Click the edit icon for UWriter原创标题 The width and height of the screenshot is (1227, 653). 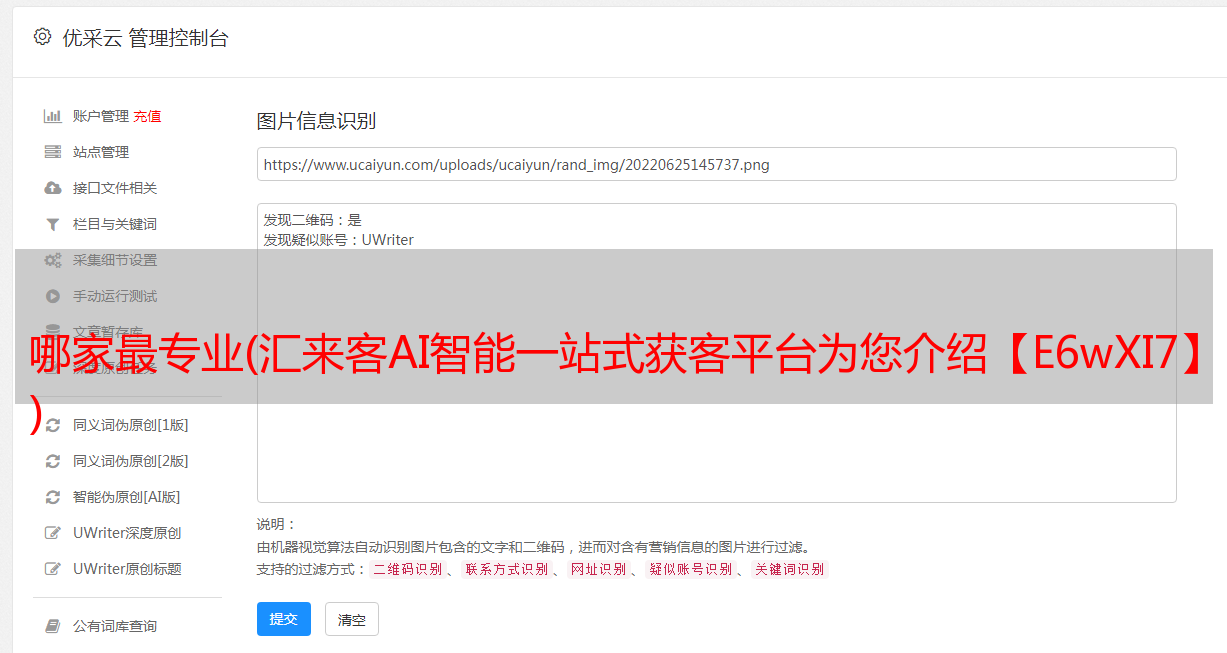pos(53,569)
